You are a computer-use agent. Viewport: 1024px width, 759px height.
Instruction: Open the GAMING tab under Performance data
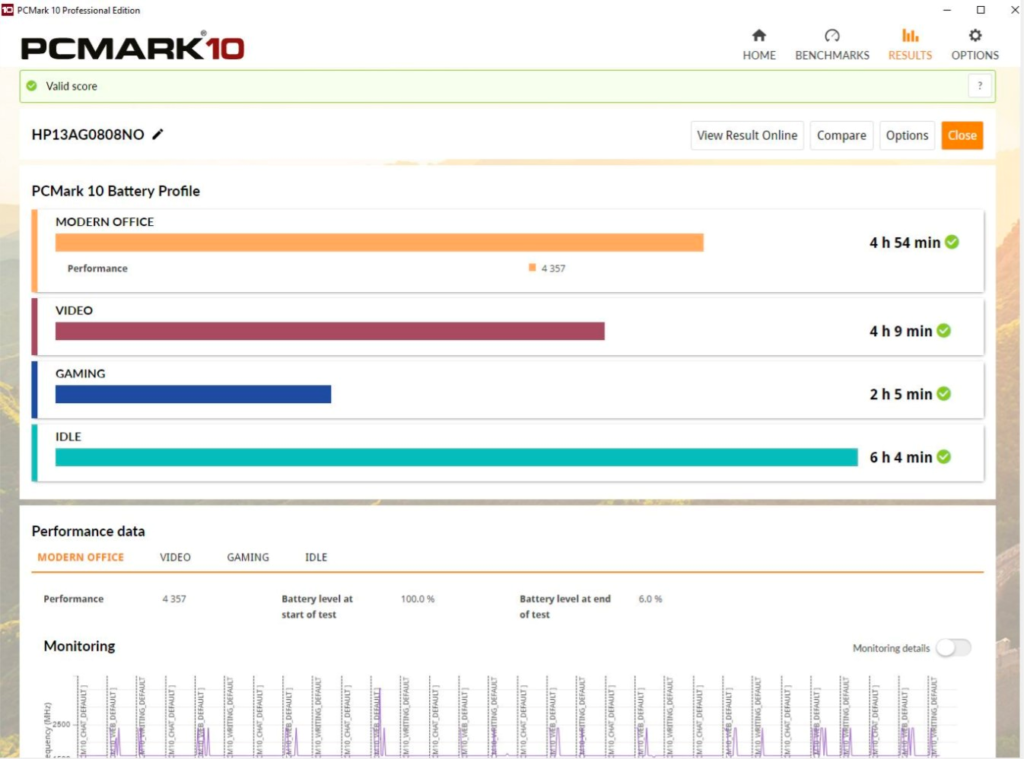248,557
